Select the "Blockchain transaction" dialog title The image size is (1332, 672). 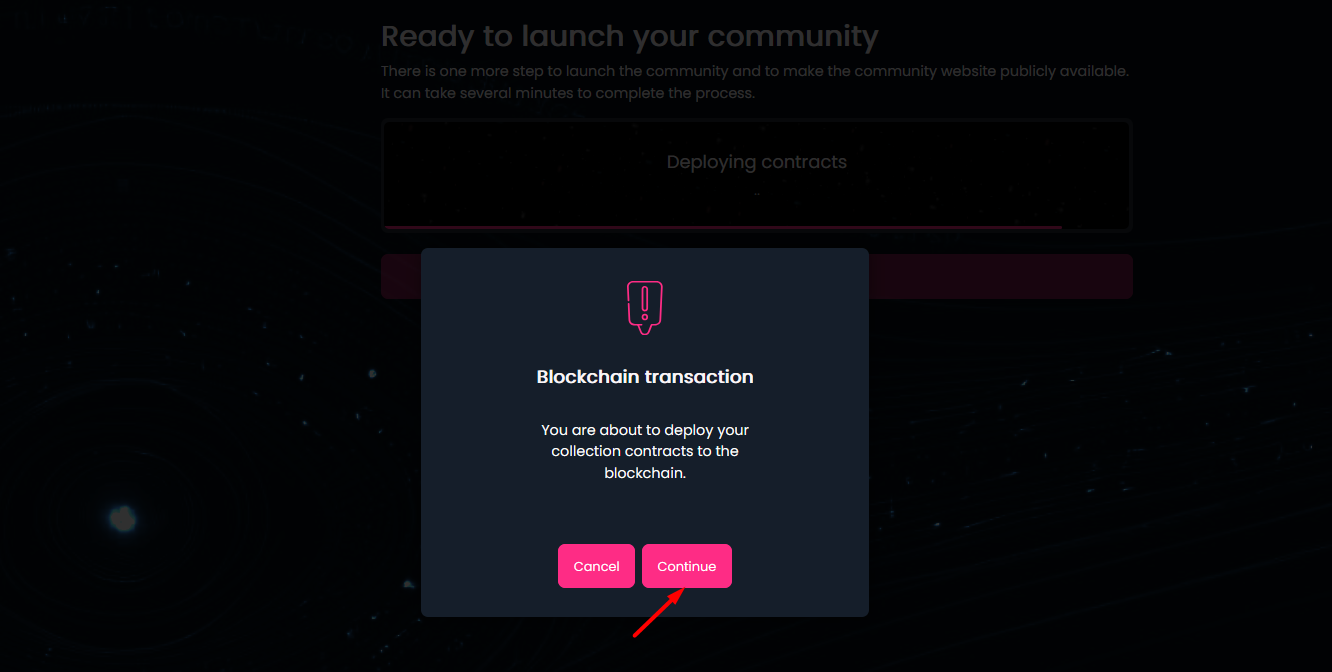click(x=645, y=377)
